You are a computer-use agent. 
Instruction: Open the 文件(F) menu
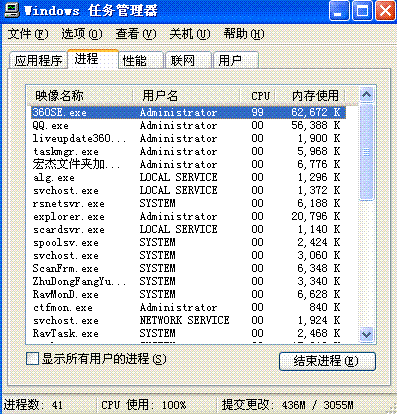(28, 34)
